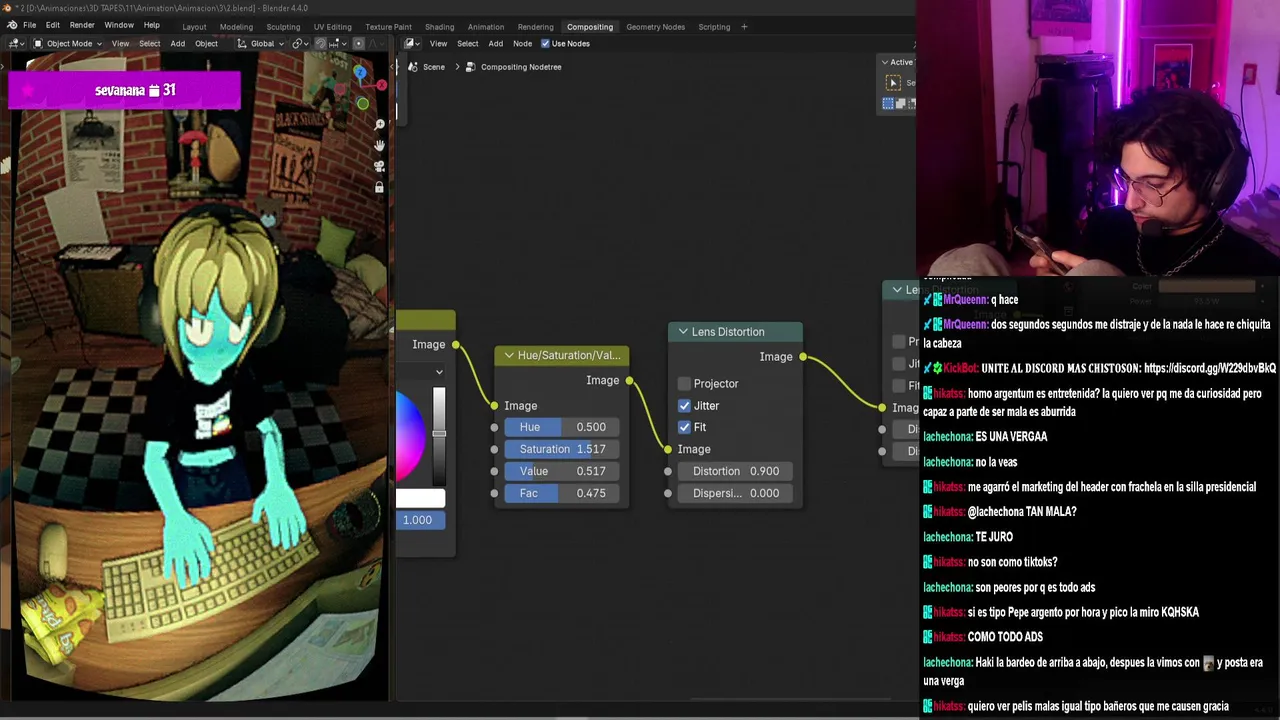Open the Render menu
This screenshot has width=1280, height=720.
(82, 25)
